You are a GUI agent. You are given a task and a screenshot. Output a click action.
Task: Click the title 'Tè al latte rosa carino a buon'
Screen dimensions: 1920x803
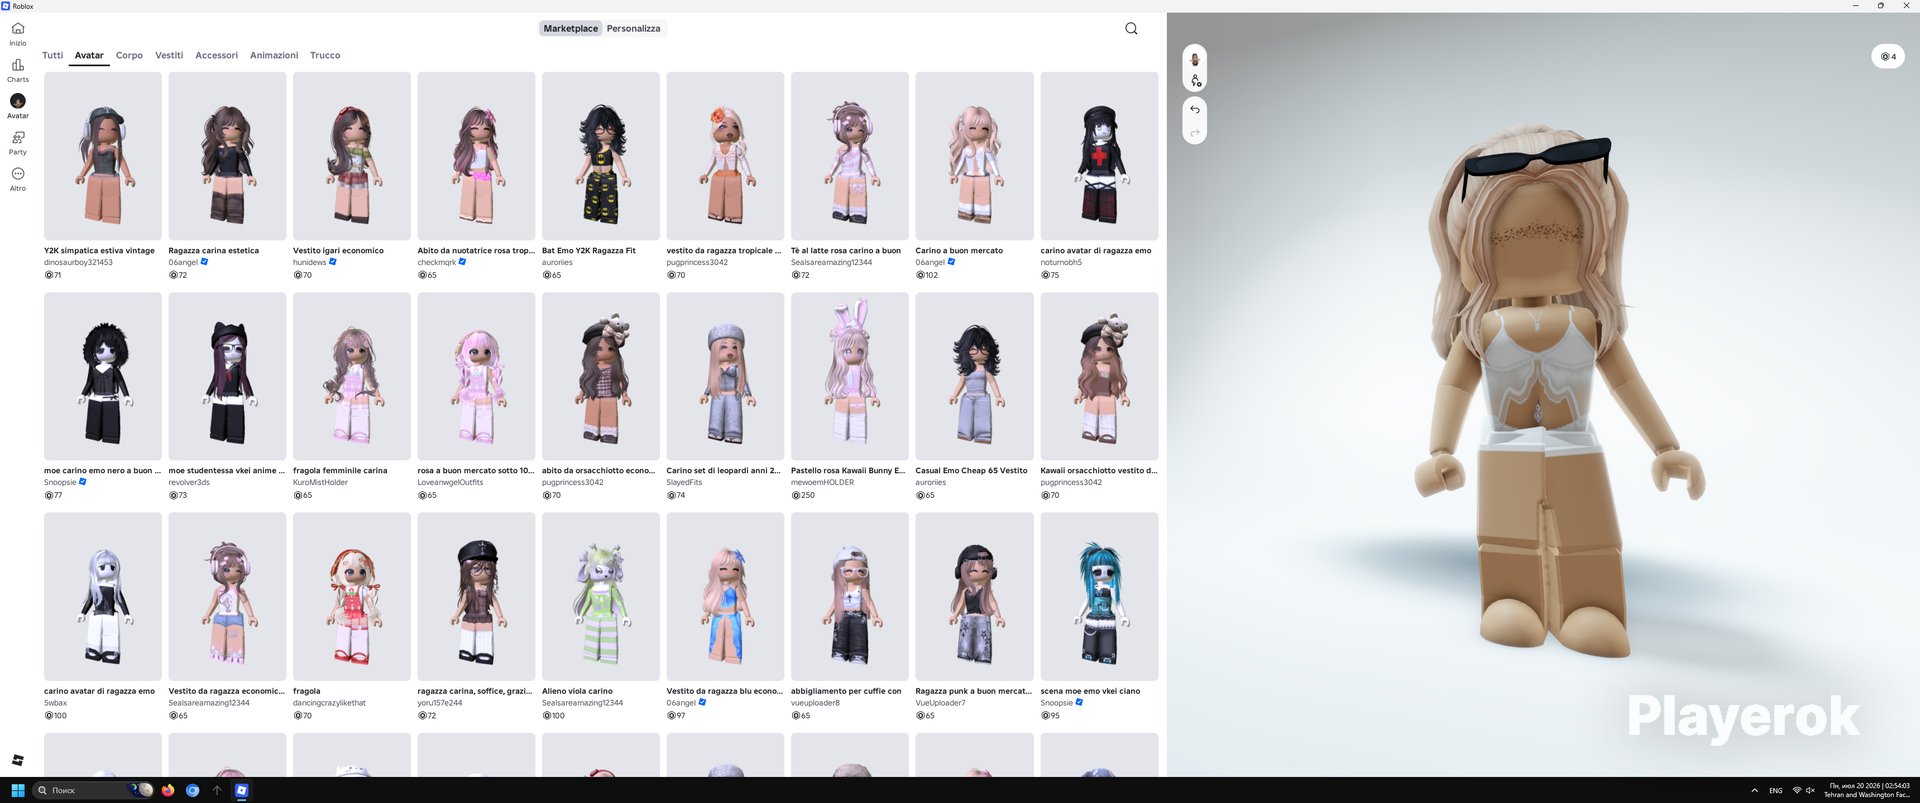(x=846, y=251)
